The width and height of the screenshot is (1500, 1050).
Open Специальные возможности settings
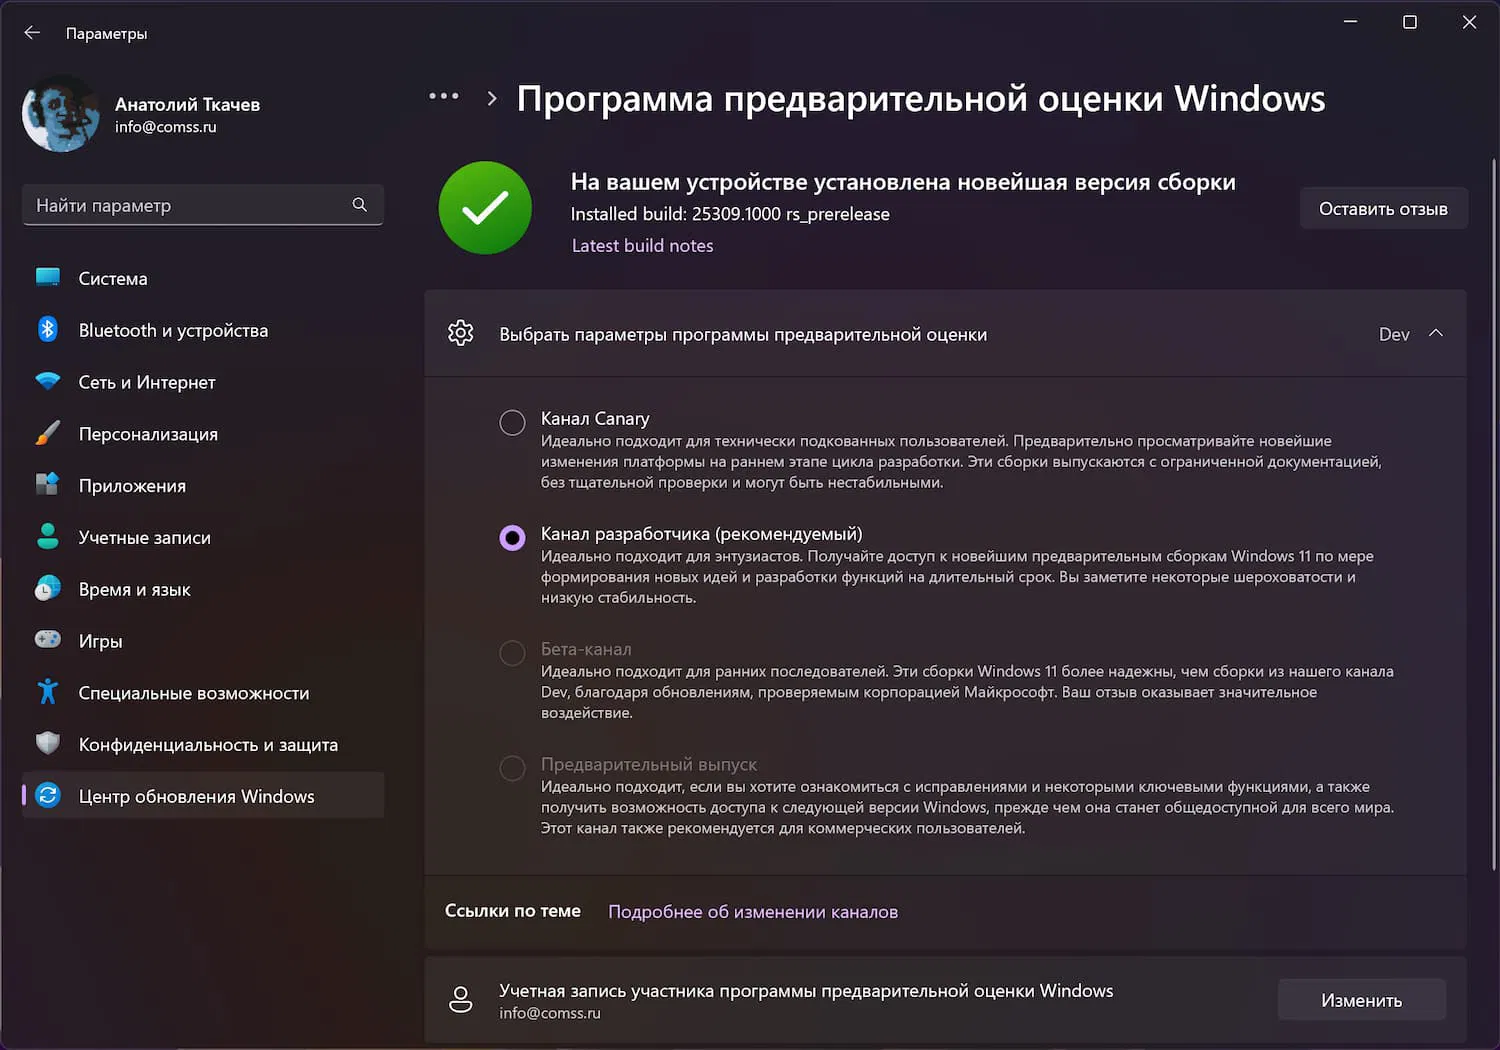[x=203, y=693]
